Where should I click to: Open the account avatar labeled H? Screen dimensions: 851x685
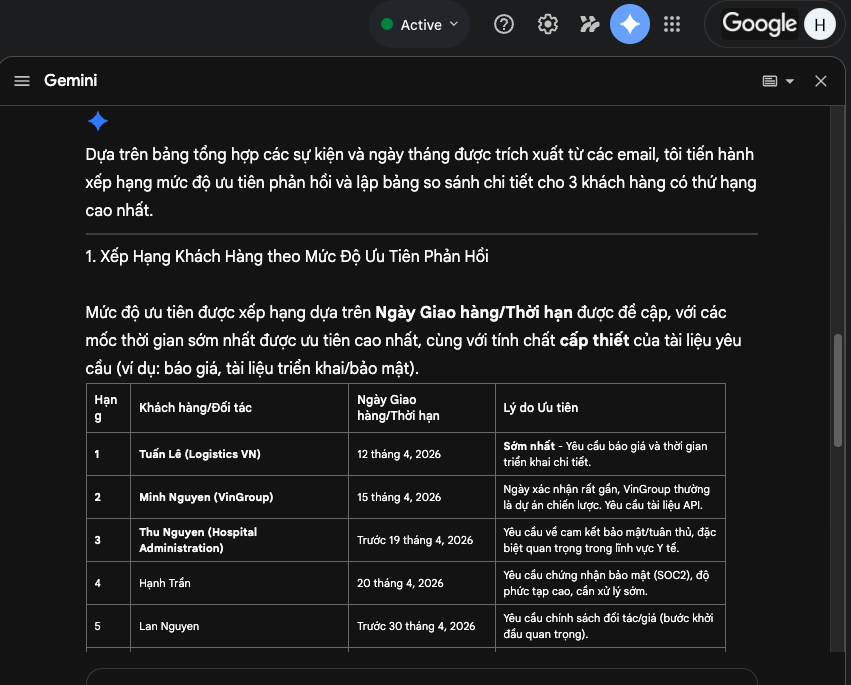(819, 25)
